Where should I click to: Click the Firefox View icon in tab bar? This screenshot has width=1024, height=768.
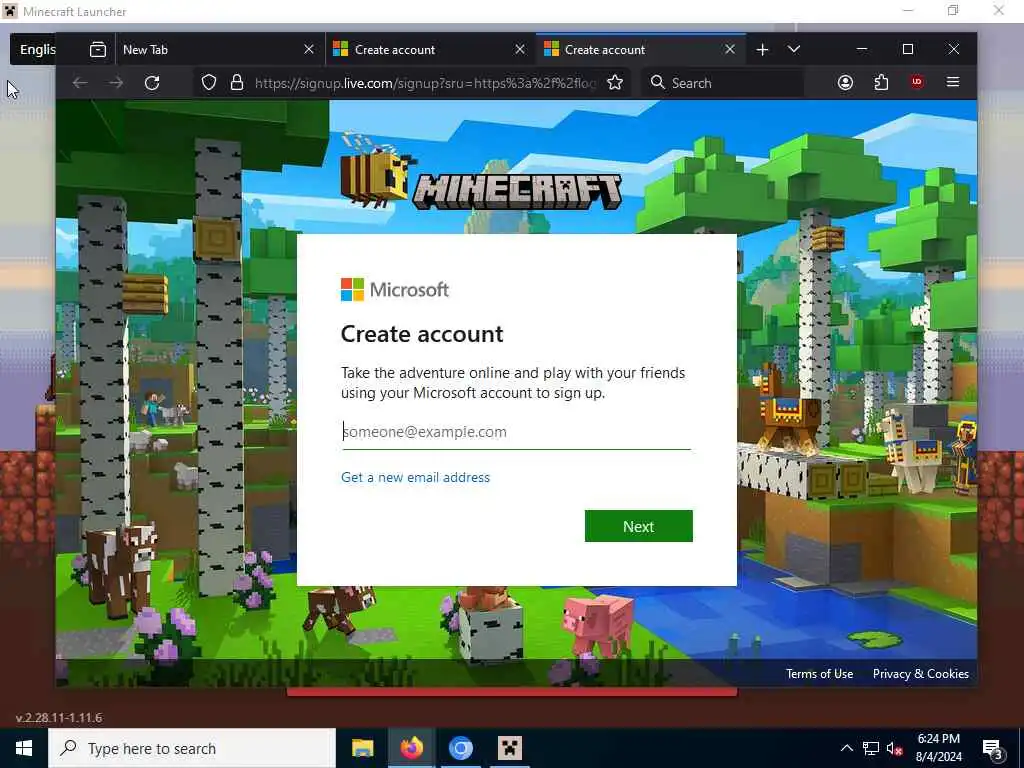tap(98, 50)
